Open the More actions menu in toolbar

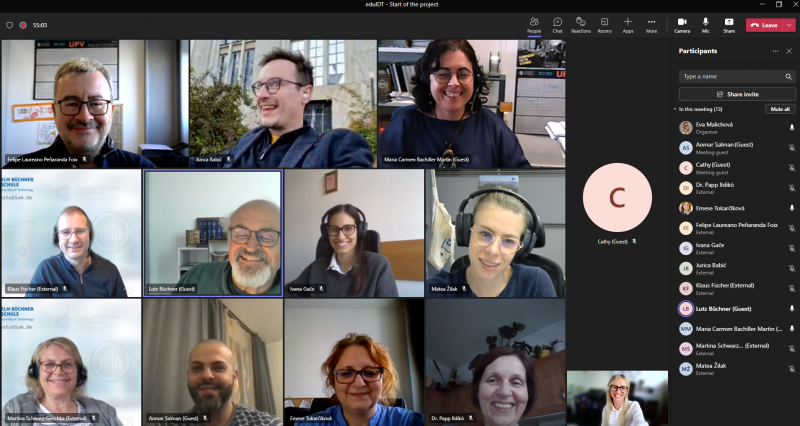point(651,24)
